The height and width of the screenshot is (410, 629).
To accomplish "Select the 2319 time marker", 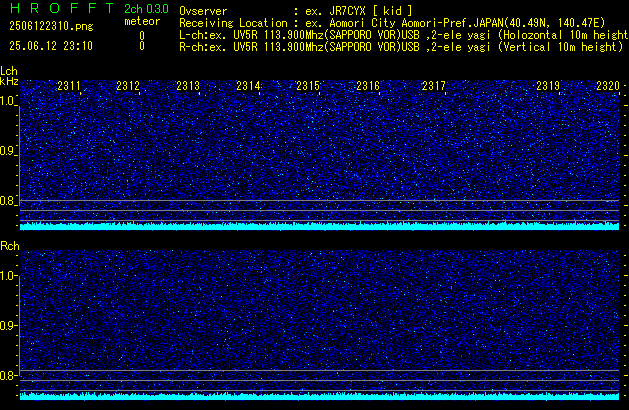I will 548,86.
